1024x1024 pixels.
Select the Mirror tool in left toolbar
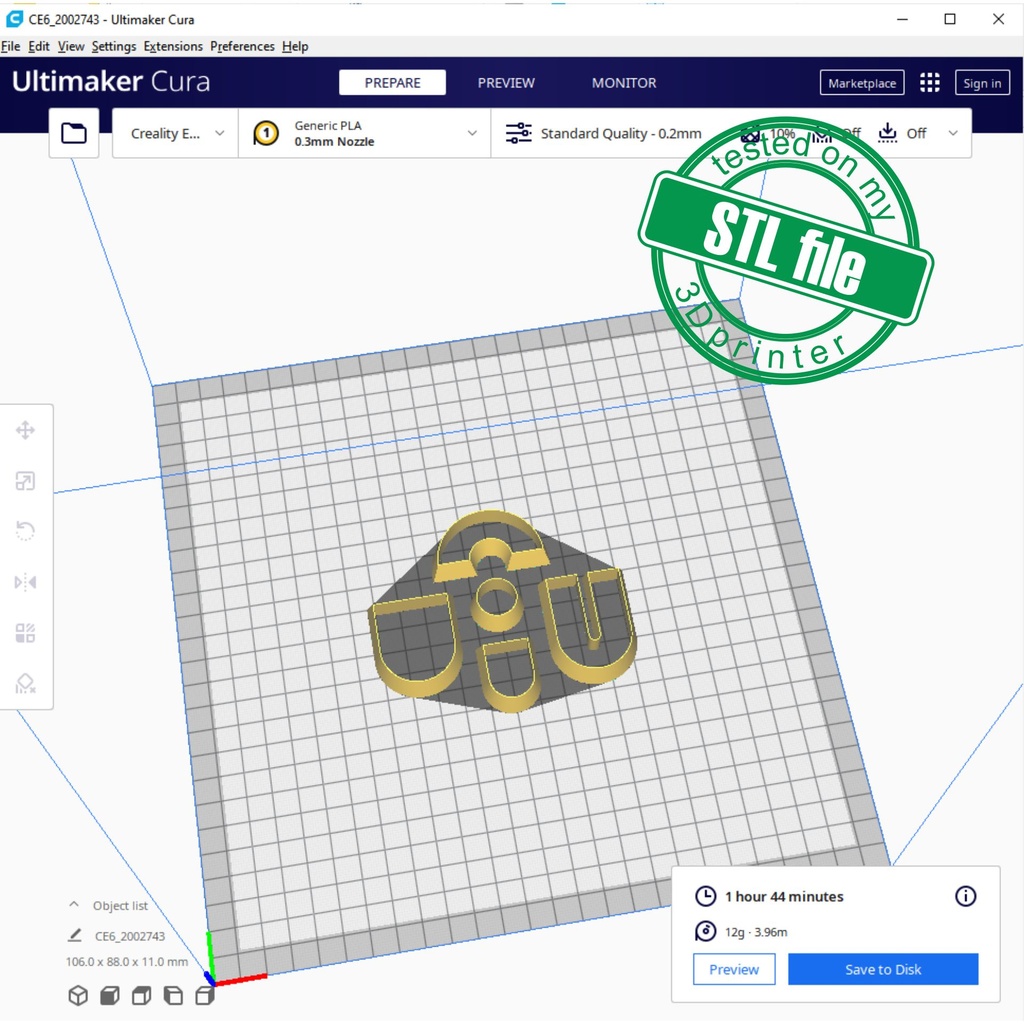pyautogui.click(x=26, y=582)
